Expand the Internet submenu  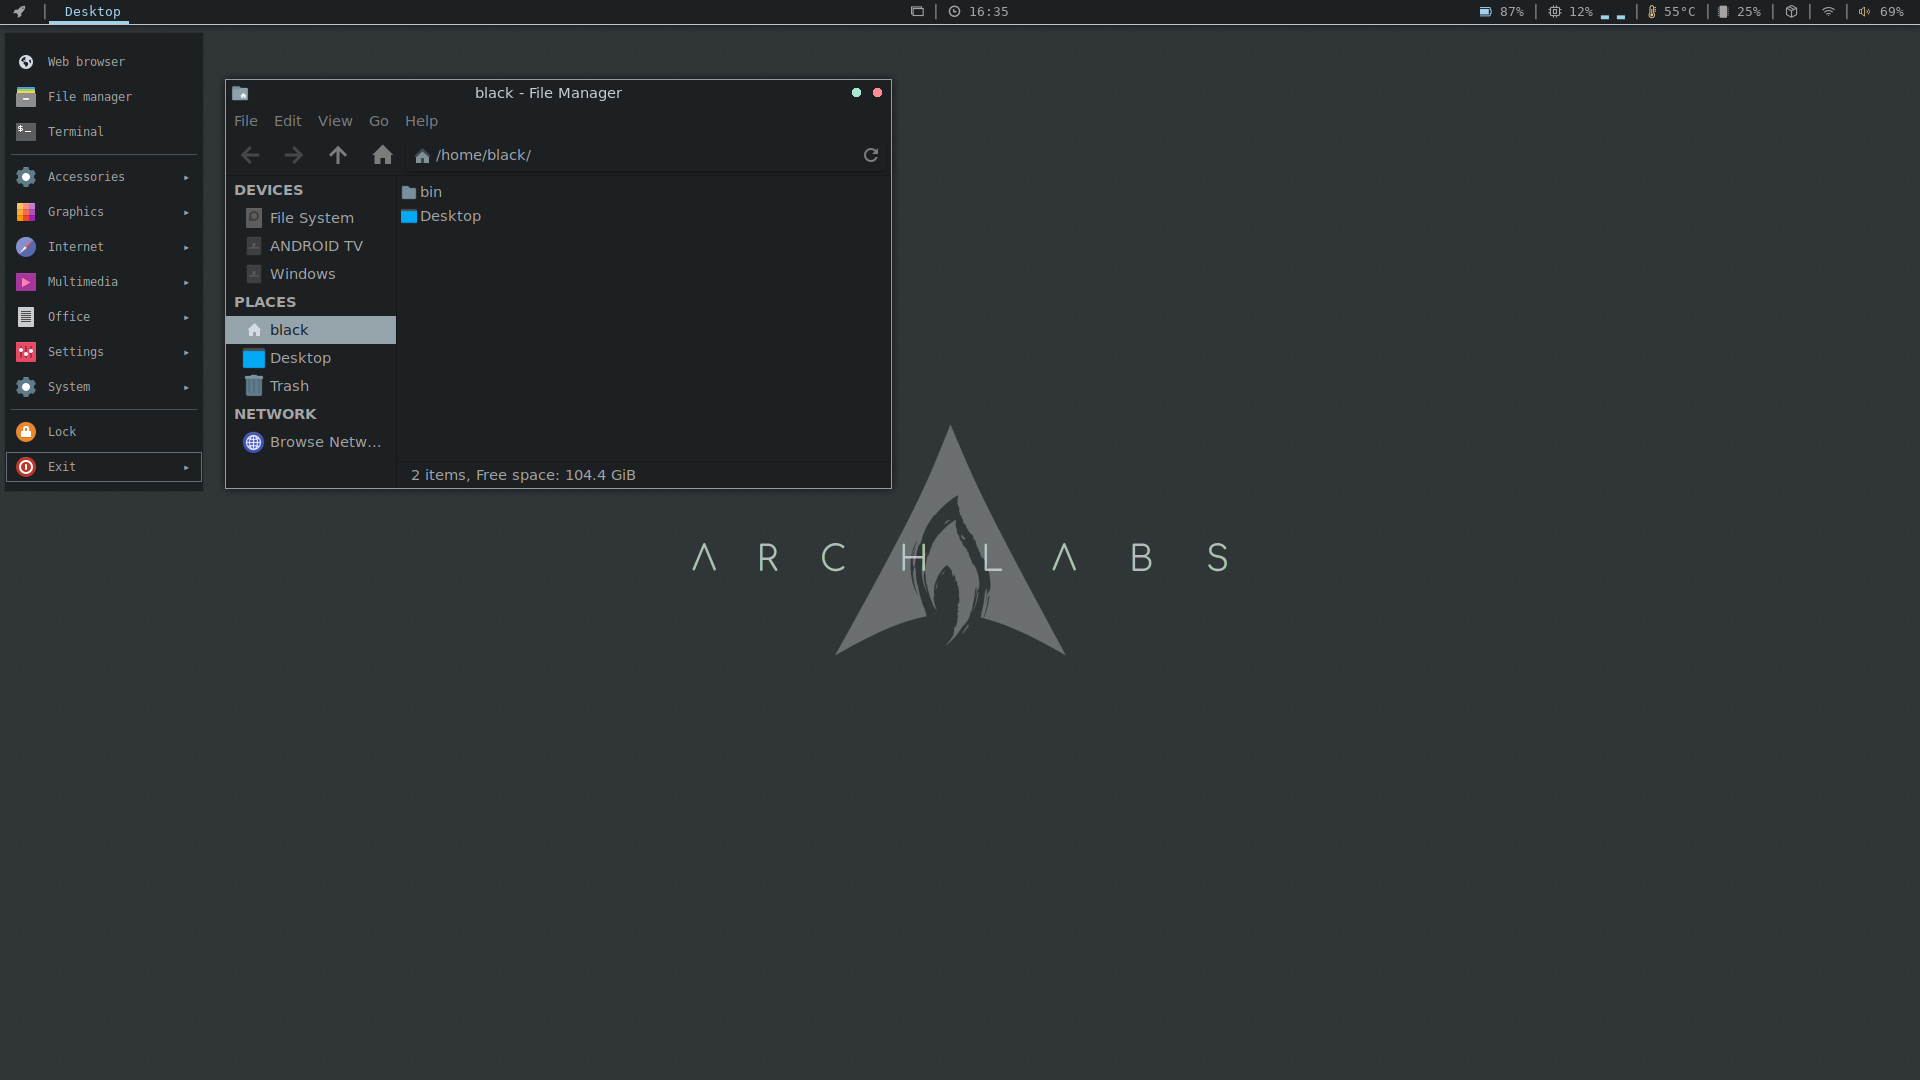[x=104, y=247]
